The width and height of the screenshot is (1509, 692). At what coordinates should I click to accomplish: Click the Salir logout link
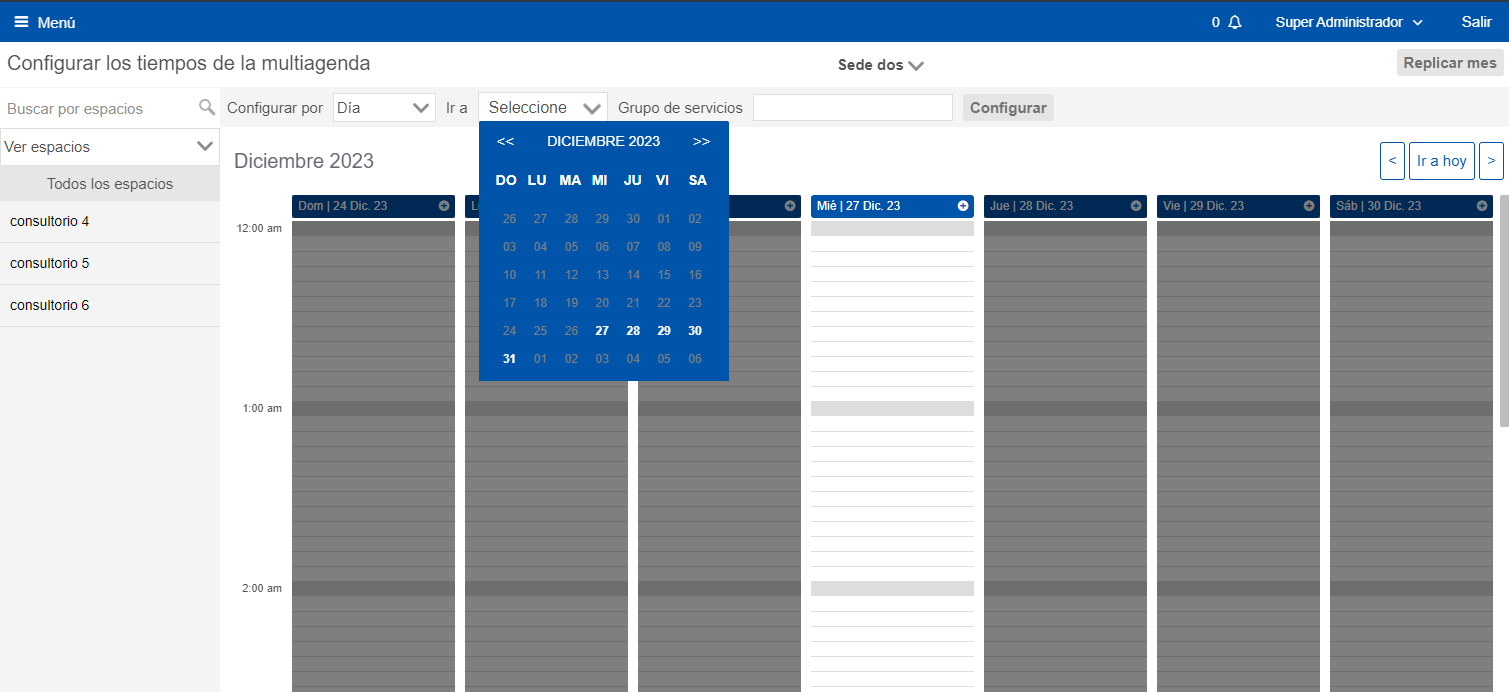pos(1476,21)
